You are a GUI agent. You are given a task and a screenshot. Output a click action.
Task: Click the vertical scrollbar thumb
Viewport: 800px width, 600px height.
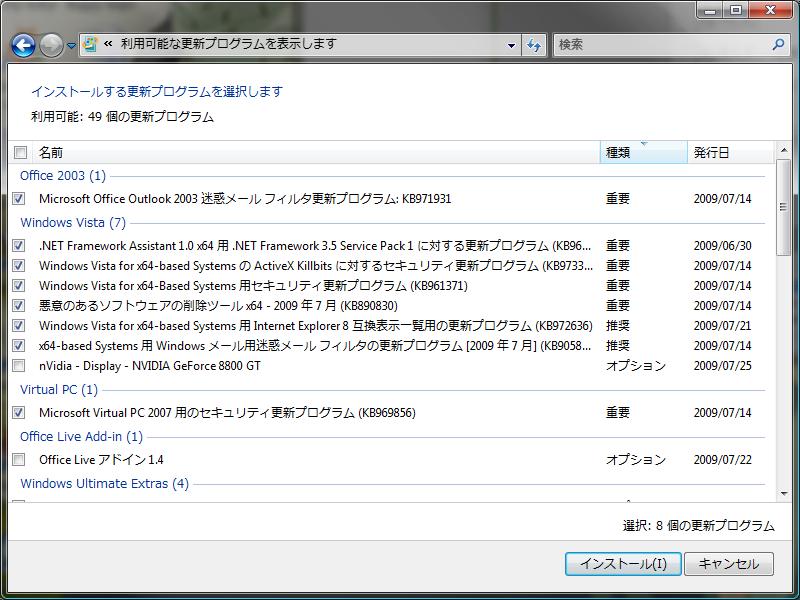click(x=783, y=207)
